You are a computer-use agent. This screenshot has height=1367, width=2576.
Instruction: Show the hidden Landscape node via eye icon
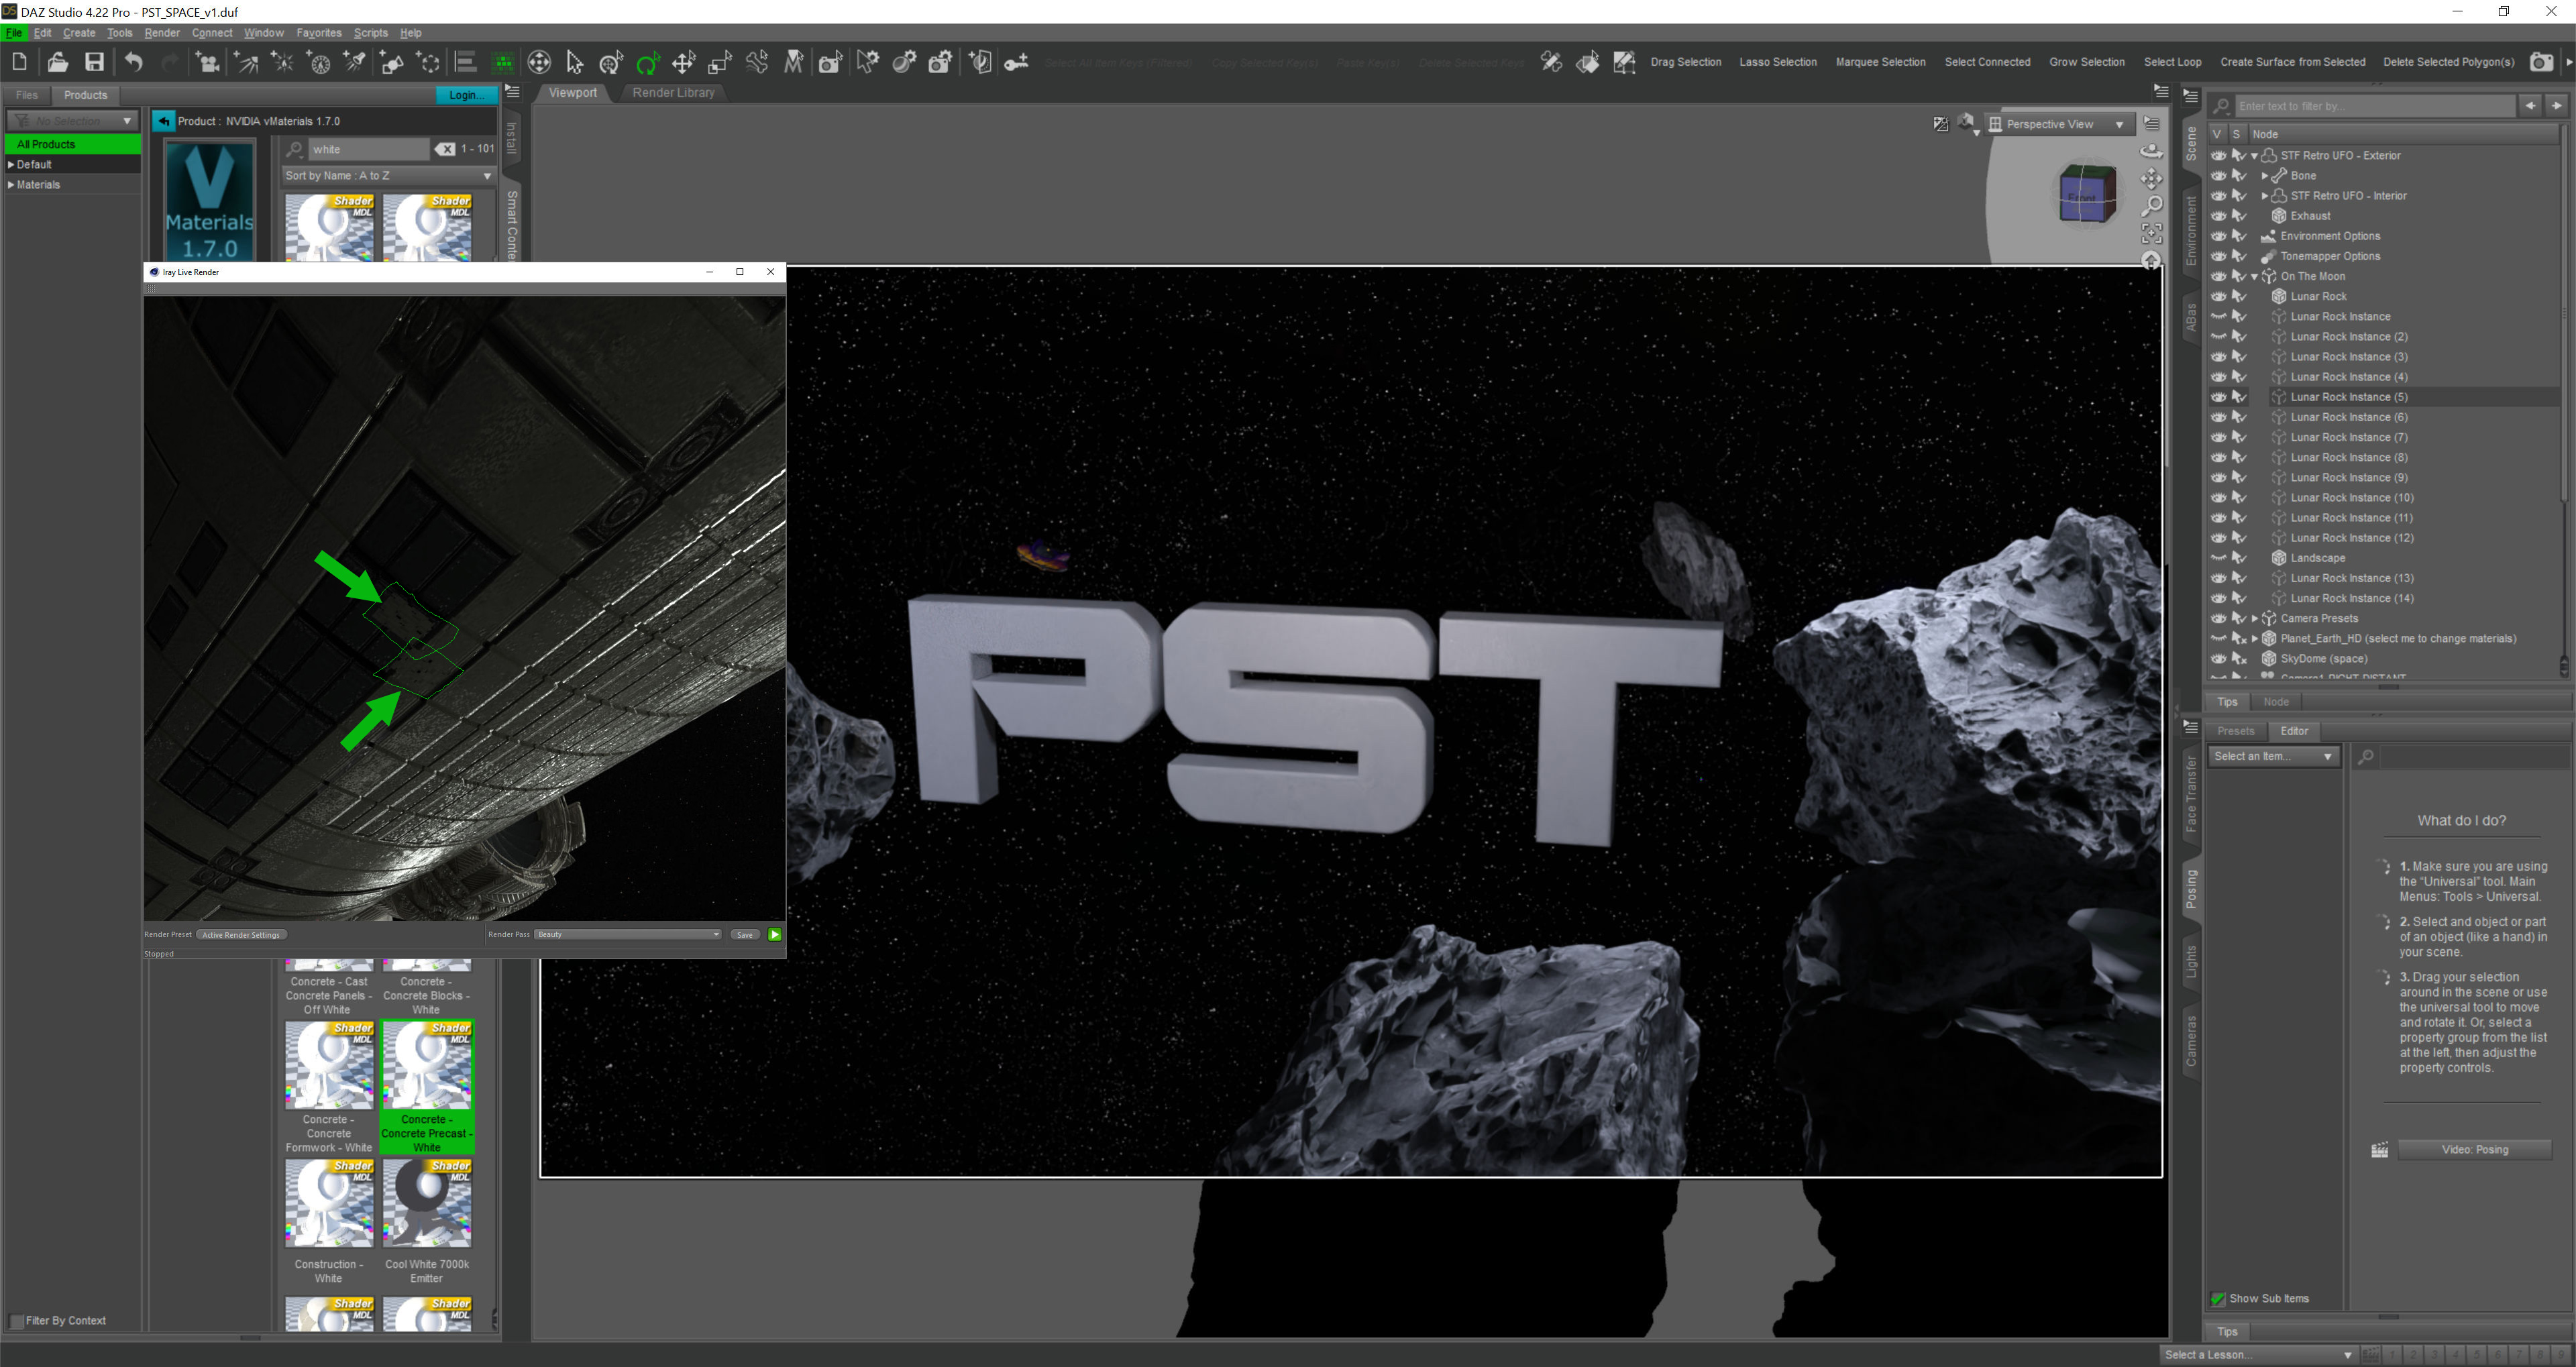tap(2218, 558)
